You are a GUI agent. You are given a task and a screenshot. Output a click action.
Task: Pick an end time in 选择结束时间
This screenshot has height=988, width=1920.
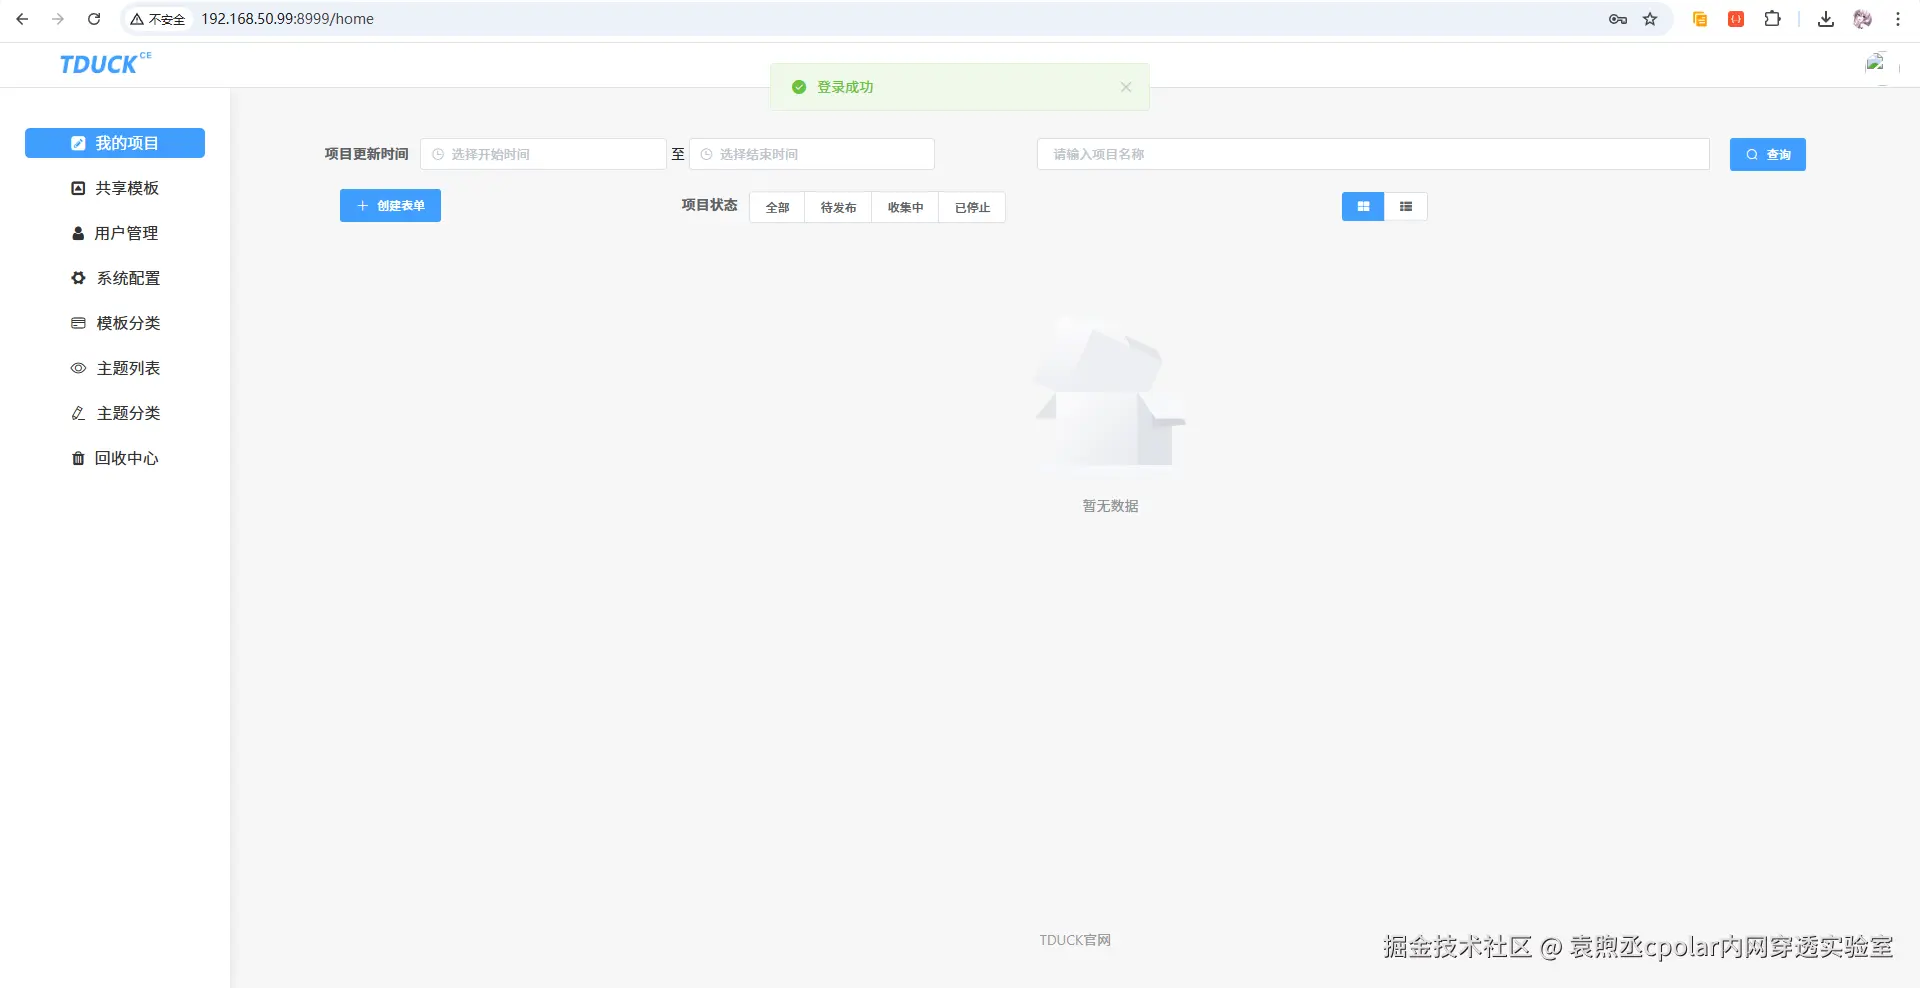click(812, 154)
